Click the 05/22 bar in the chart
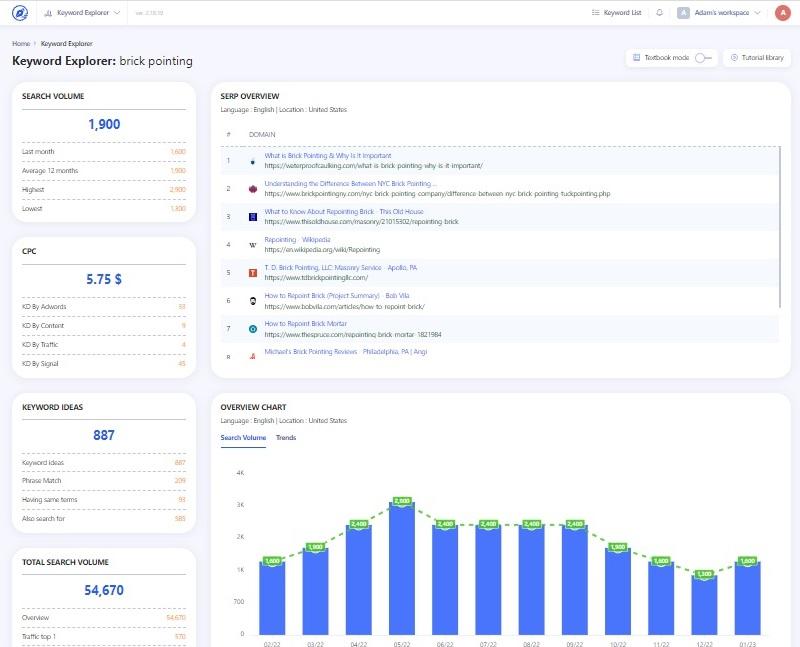The width and height of the screenshot is (800, 647). (x=402, y=570)
